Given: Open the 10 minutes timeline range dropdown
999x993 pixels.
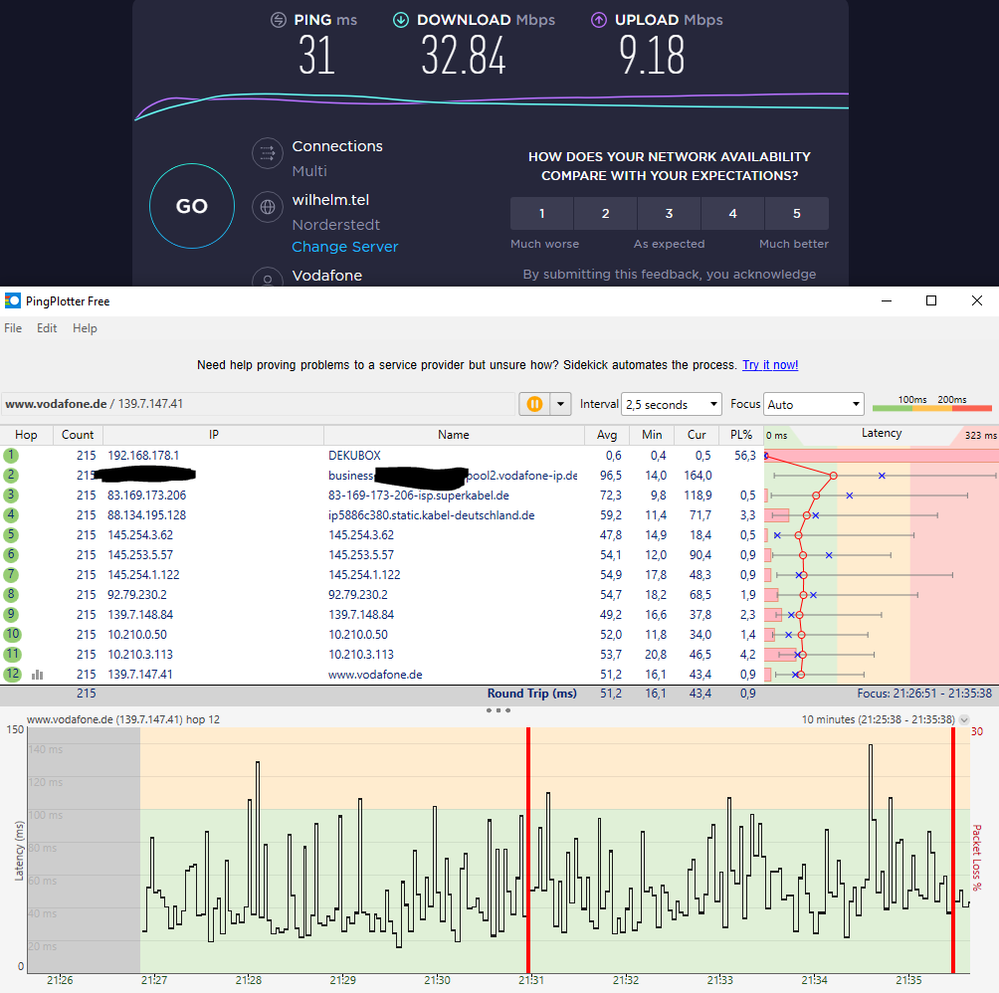Looking at the screenshot, I should pos(964,720).
